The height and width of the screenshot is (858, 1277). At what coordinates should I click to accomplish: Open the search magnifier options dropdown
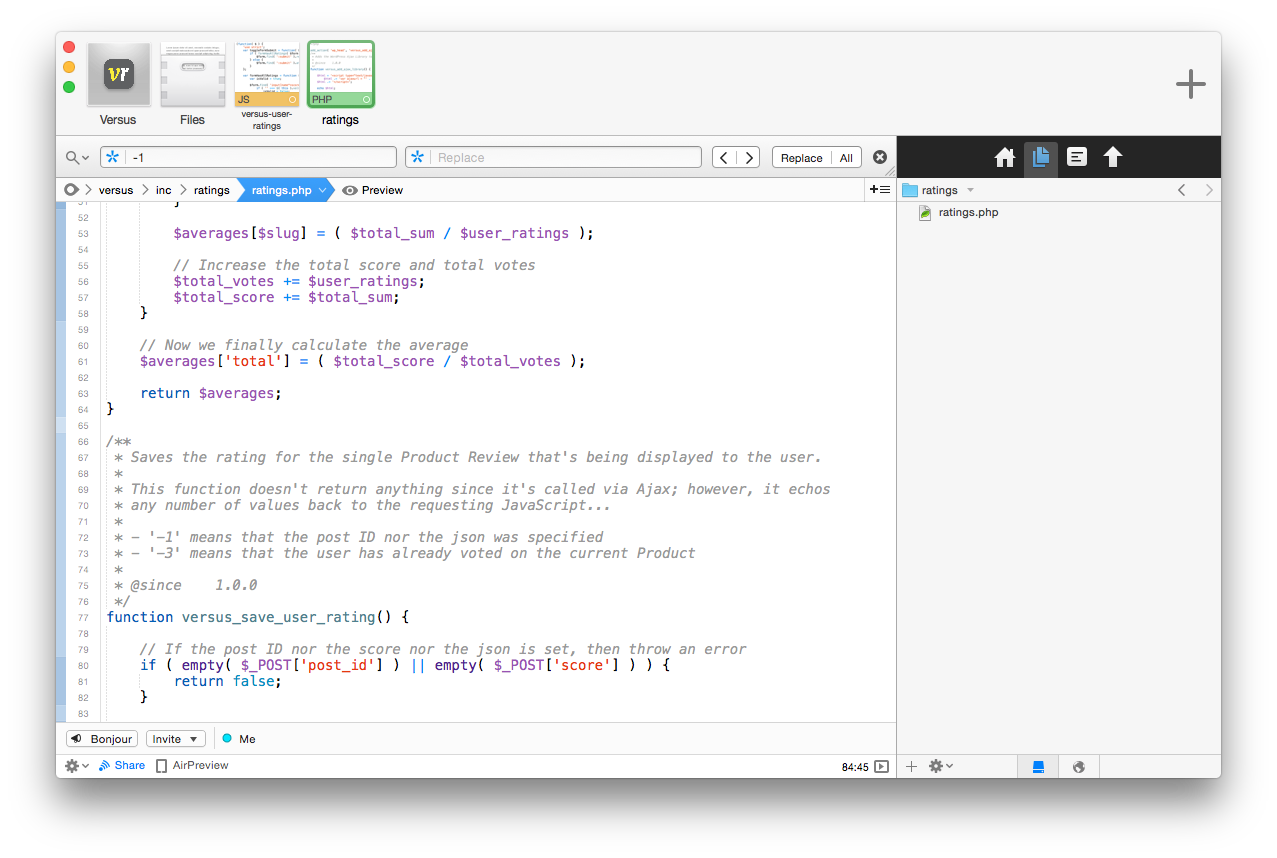[77, 158]
